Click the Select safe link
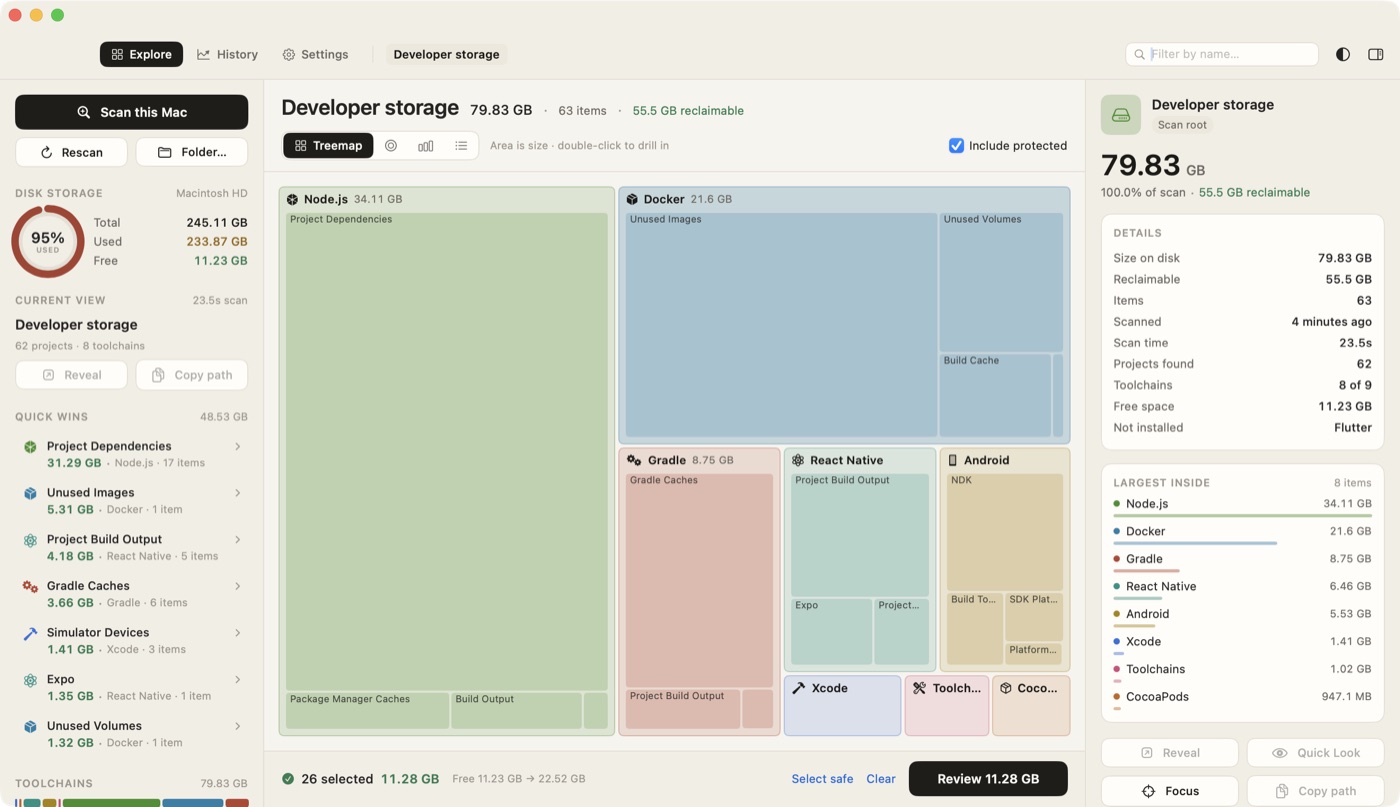Viewport: 1400px width, 807px height. [x=822, y=779]
